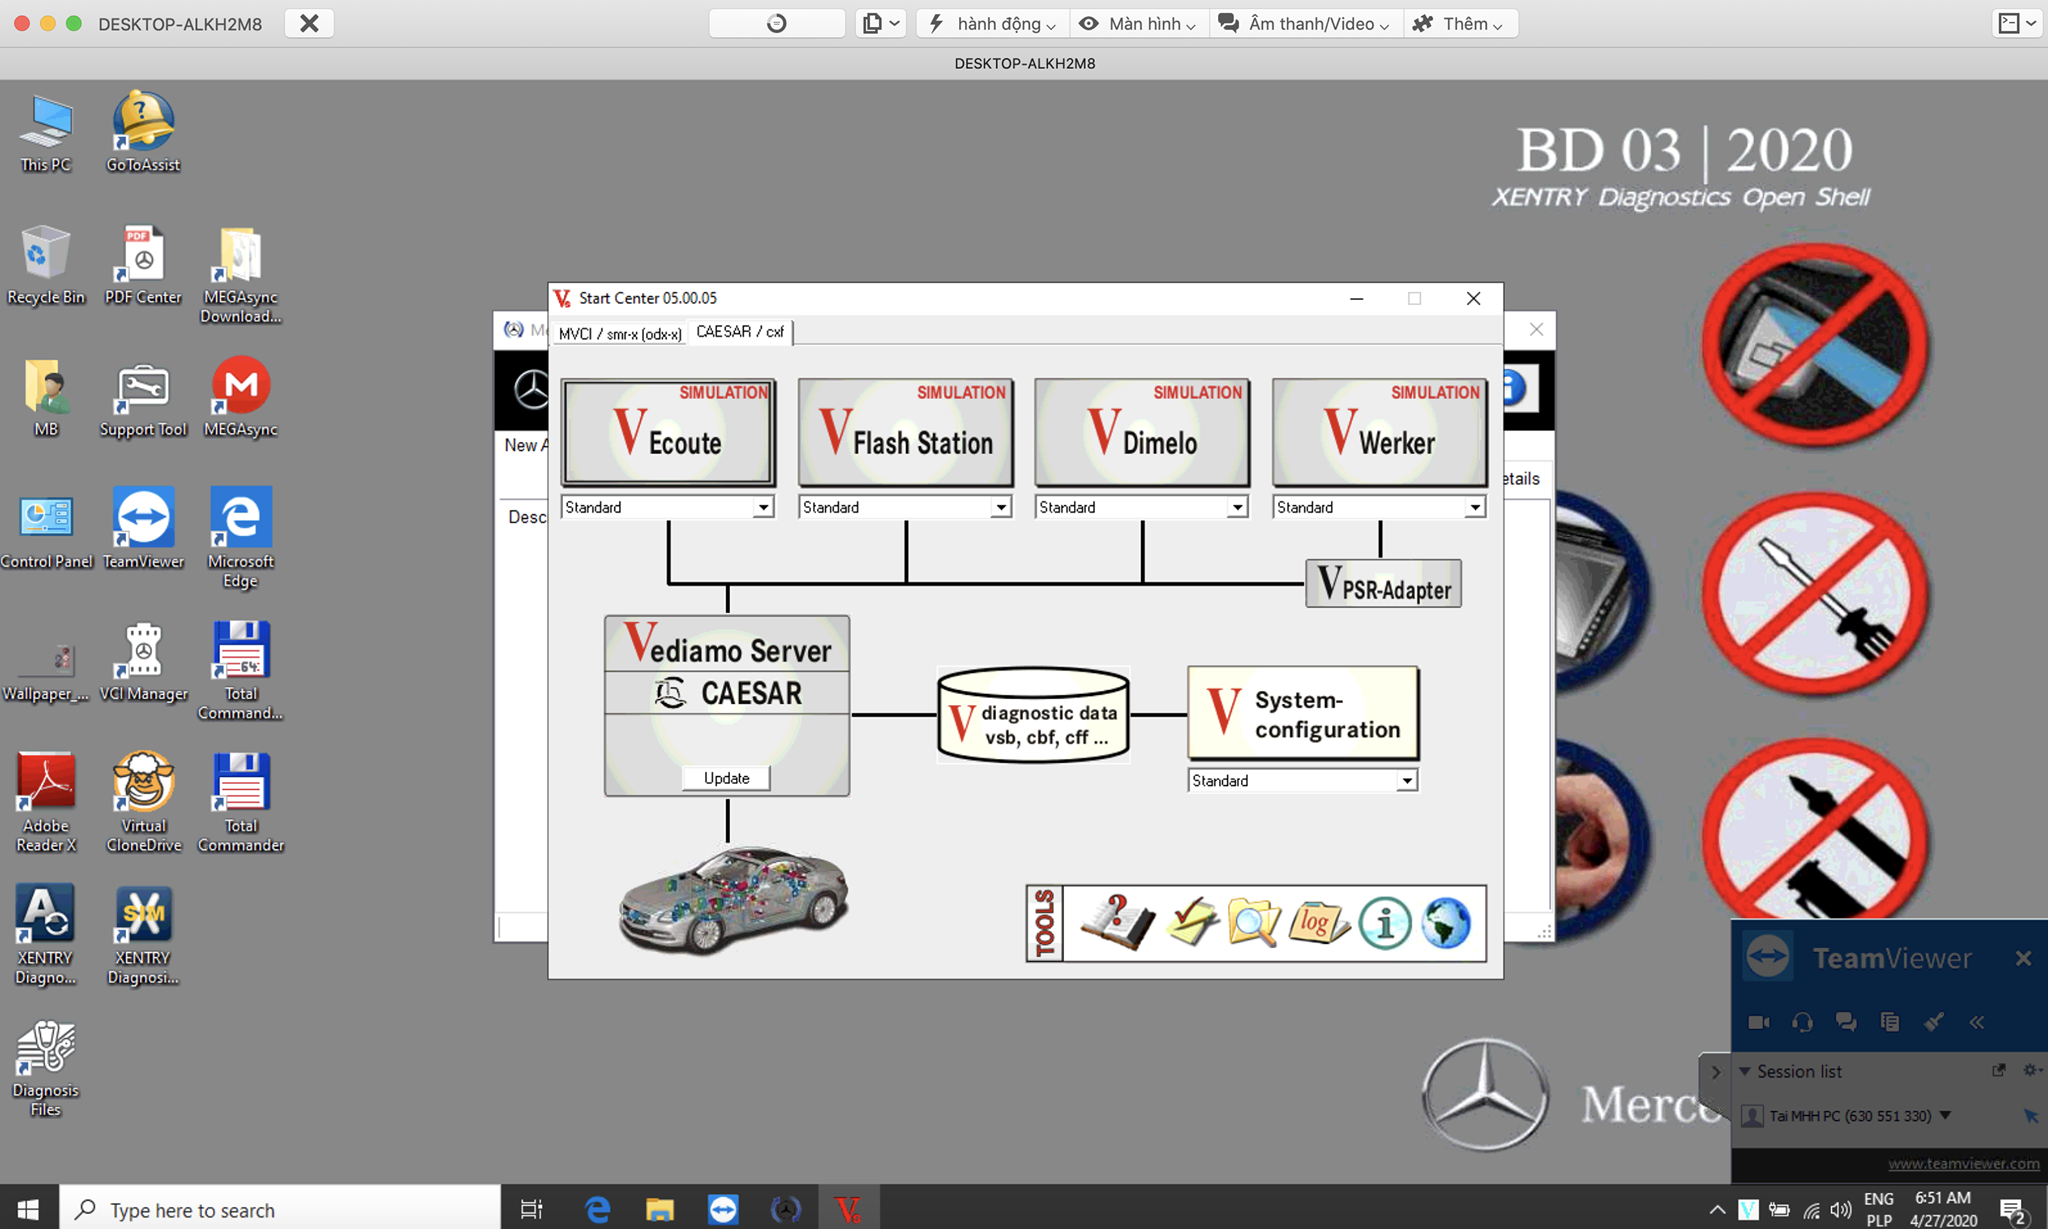Open the Standard dropdown under Werker
2048x1229 pixels.
[1475, 508]
